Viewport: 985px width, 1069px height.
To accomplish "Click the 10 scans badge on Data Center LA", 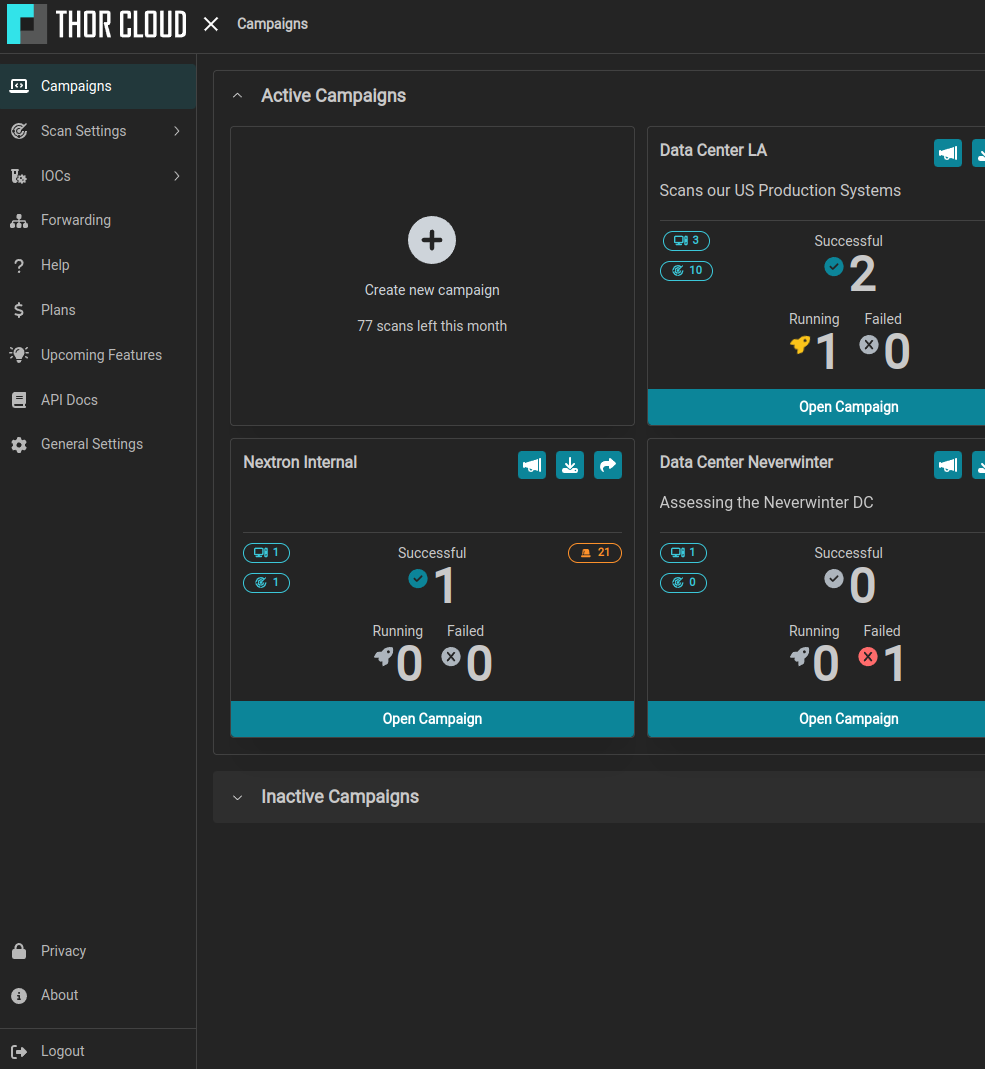I will click(686, 271).
